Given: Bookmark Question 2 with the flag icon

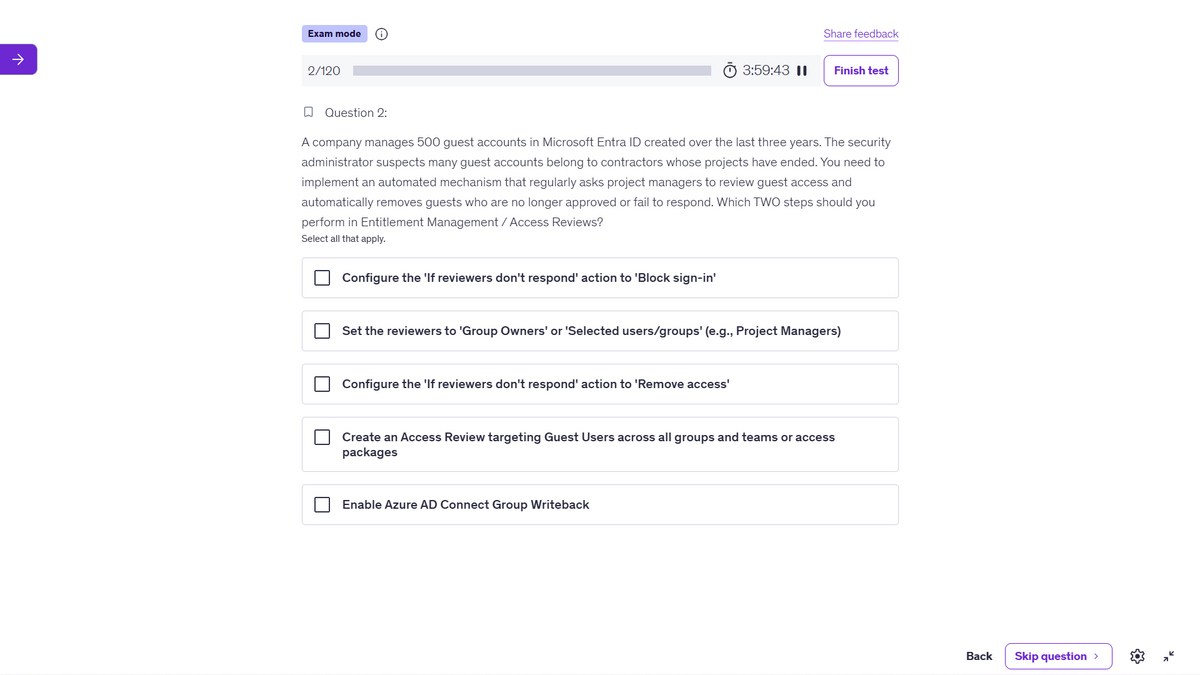Looking at the screenshot, I should point(308,112).
